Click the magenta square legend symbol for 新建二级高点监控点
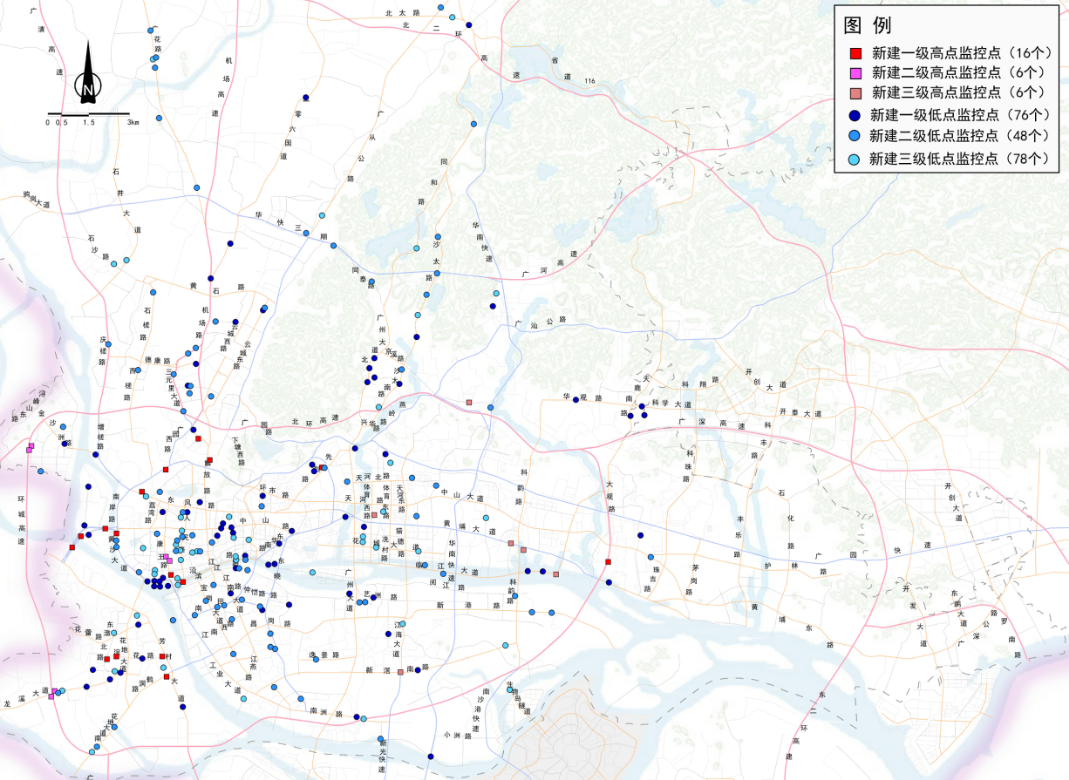 855,73
